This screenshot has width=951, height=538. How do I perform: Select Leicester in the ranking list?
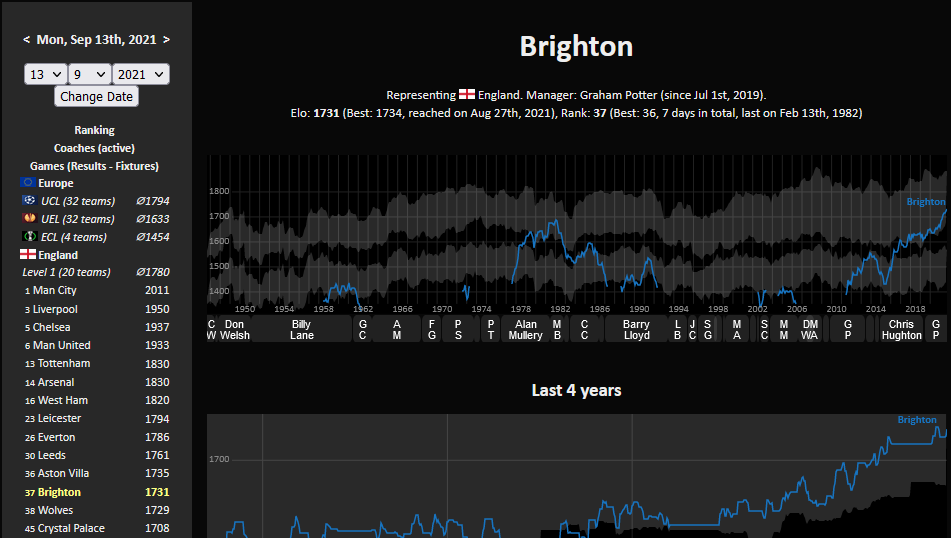pos(59,419)
